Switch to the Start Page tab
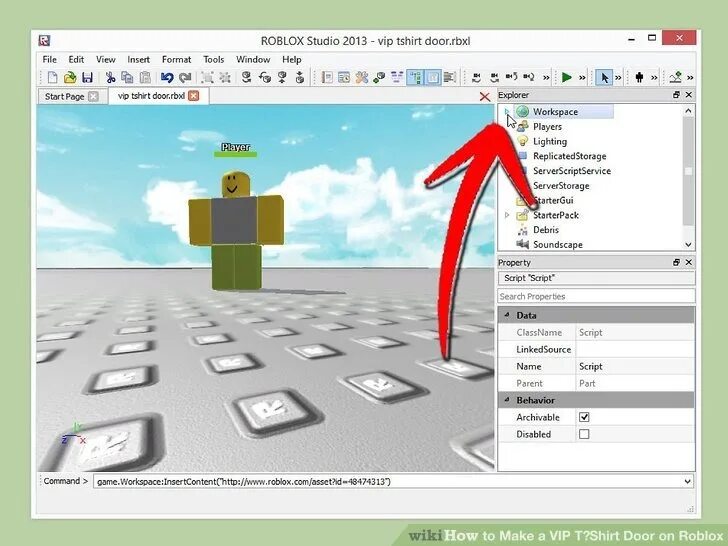The width and height of the screenshot is (728, 546). click(65, 97)
